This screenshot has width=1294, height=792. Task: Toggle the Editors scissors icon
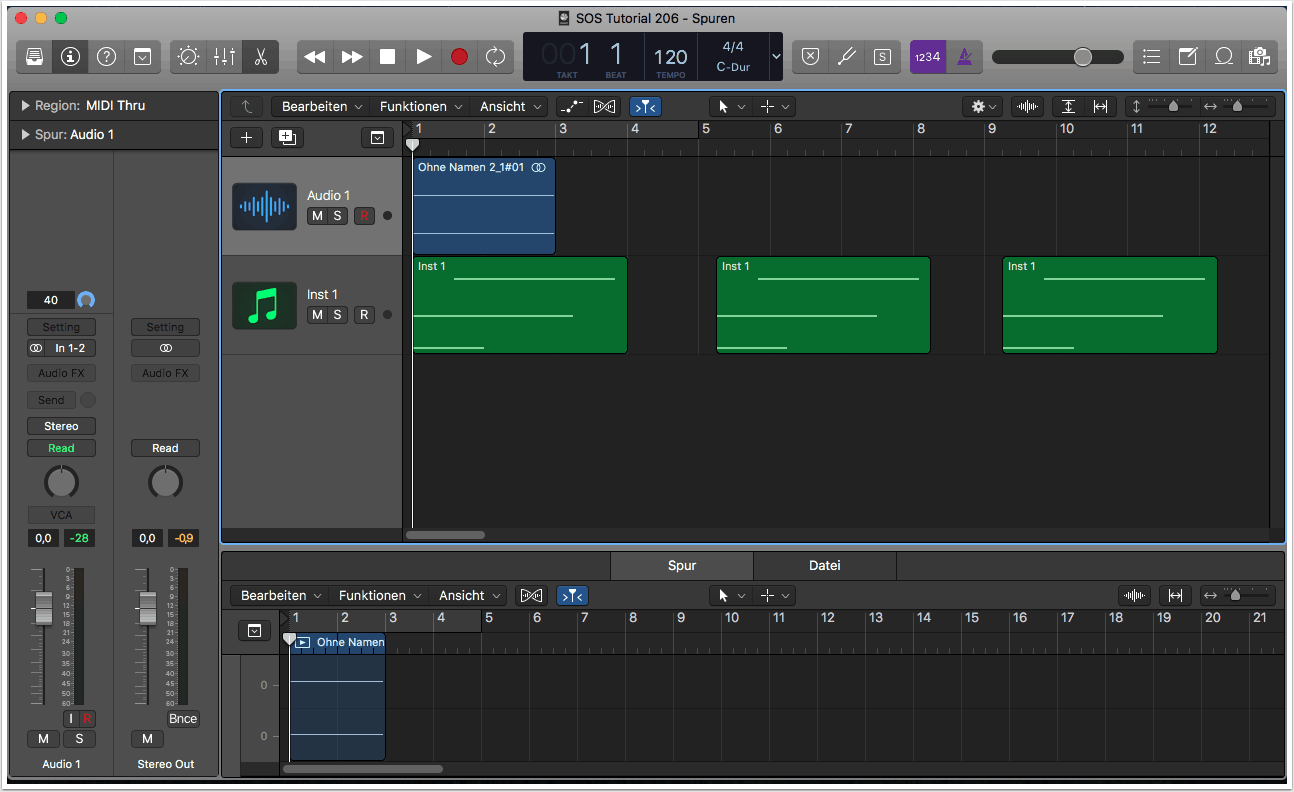(260, 57)
